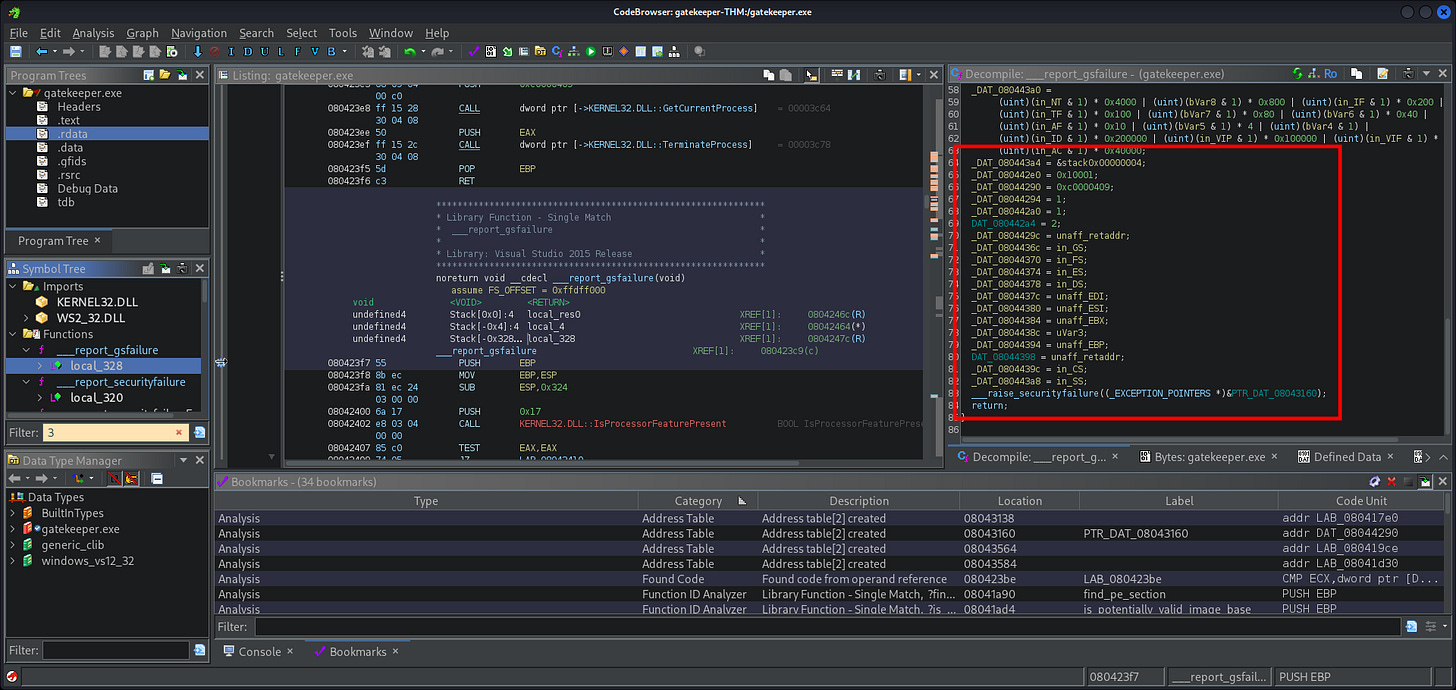Click the green Undo arrow icon
1456x690 pixels.
click(410, 51)
